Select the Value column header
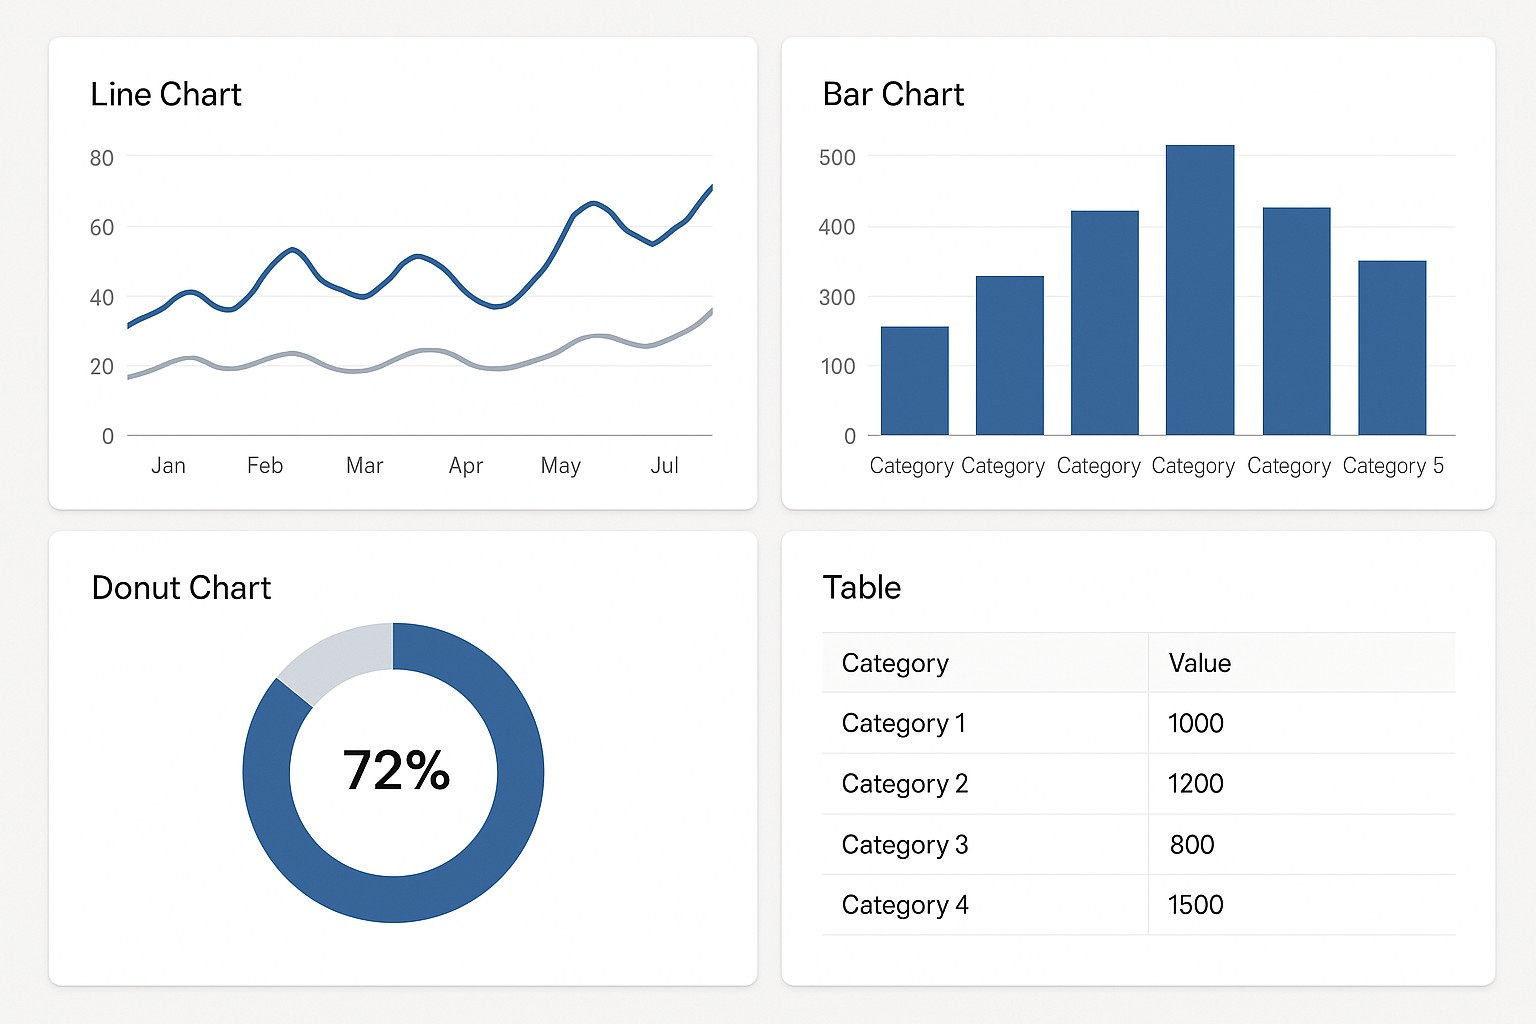1536x1024 pixels. 1199,663
